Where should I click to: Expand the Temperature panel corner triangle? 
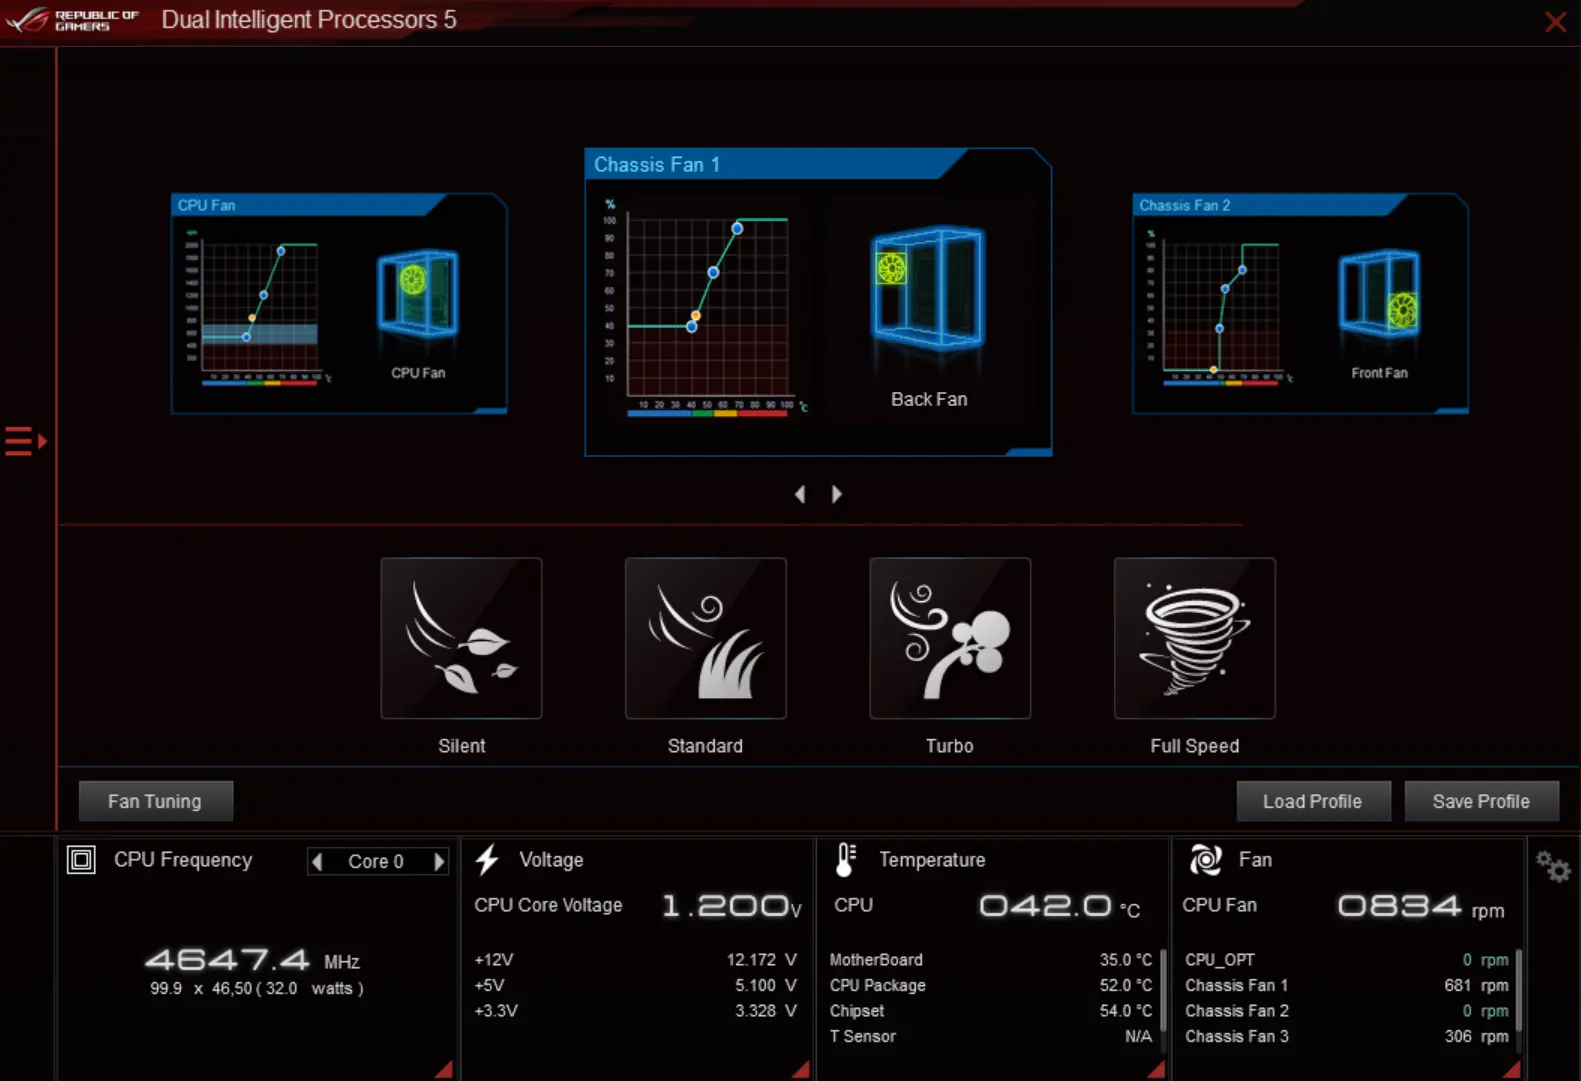click(1157, 1070)
